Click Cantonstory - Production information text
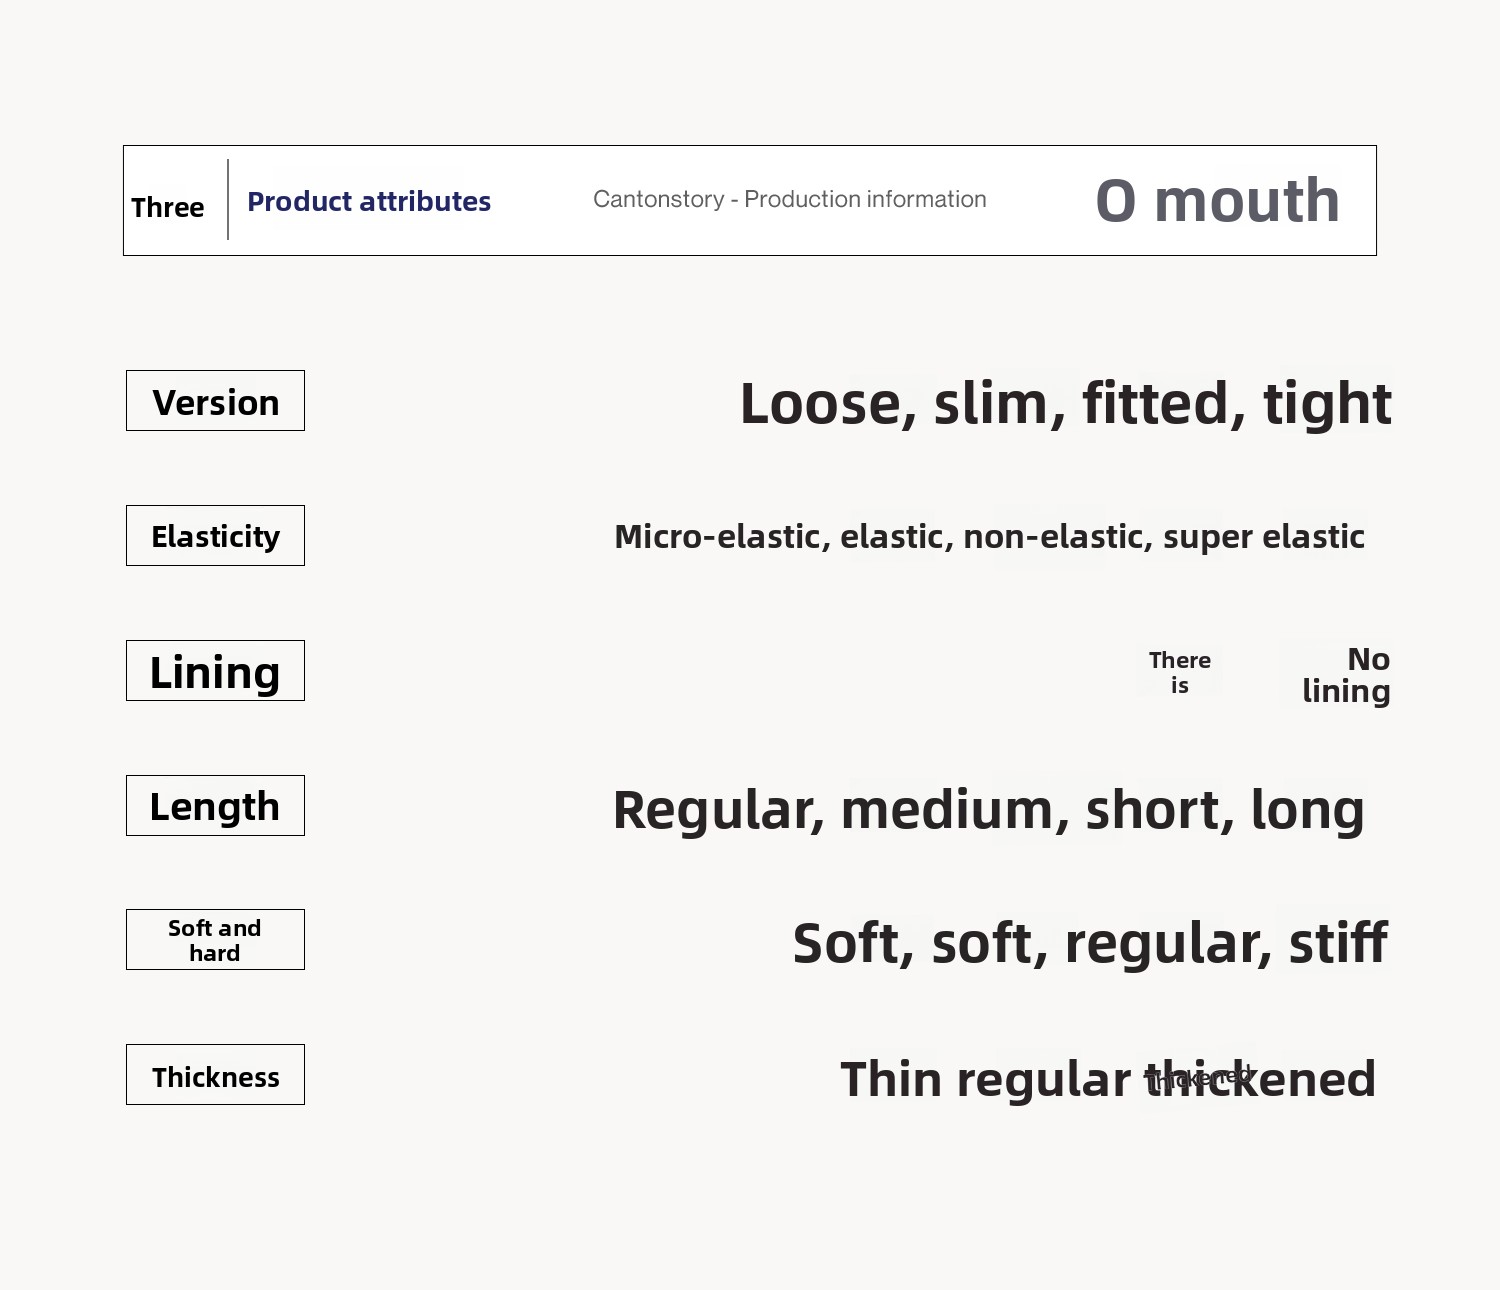The height and width of the screenshot is (1290, 1500). coord(789,199)
